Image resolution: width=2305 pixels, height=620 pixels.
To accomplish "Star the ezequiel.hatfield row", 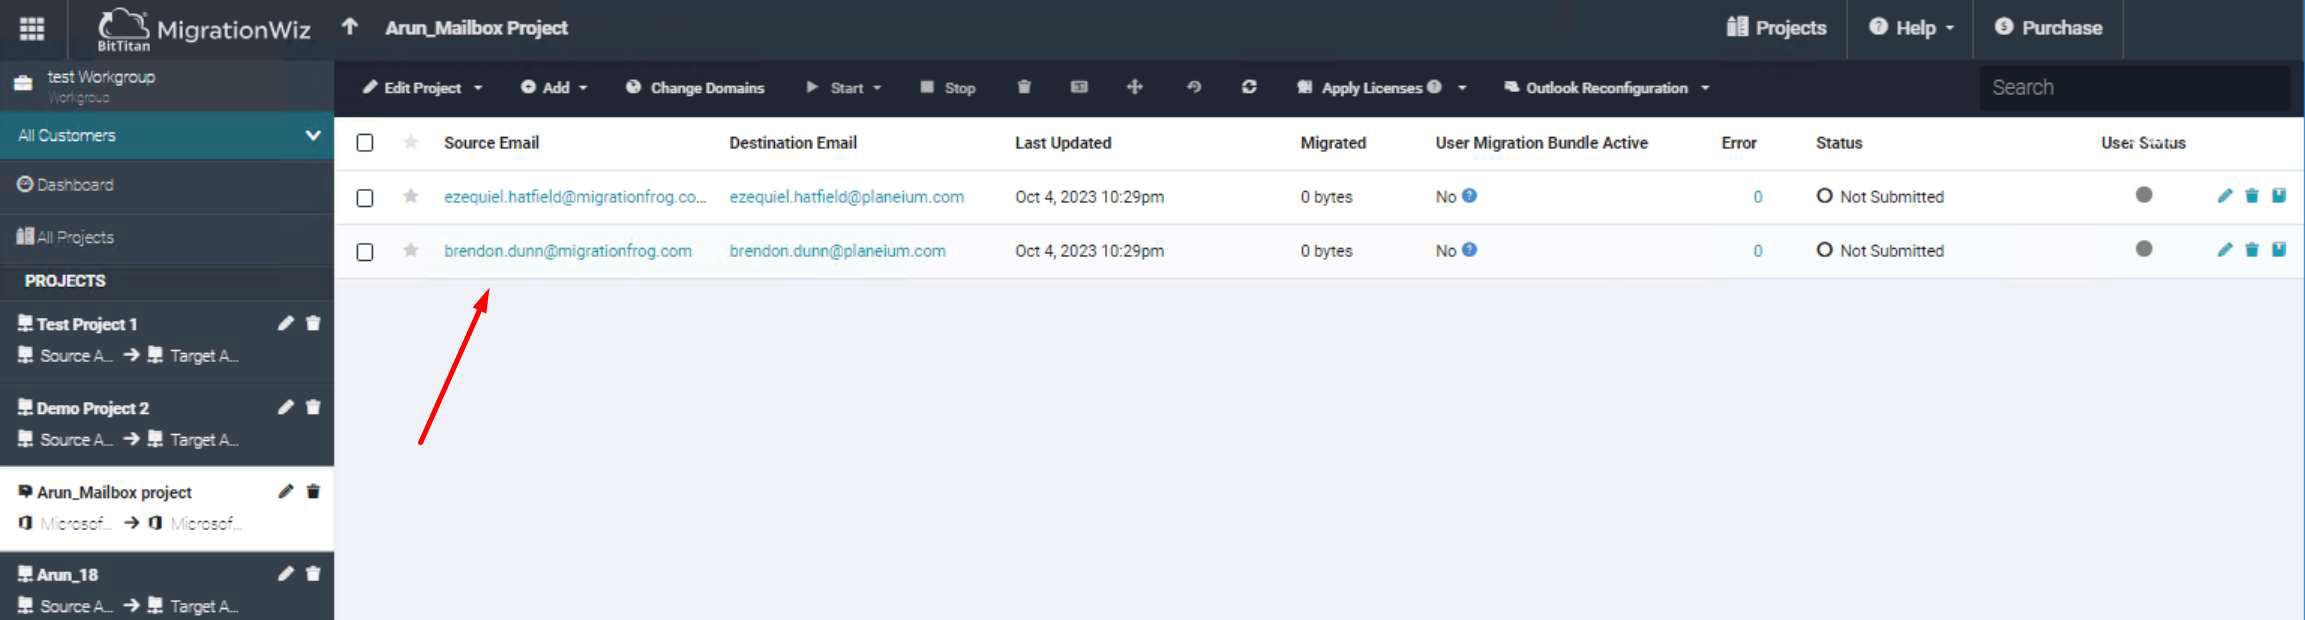I will point(410,196).
